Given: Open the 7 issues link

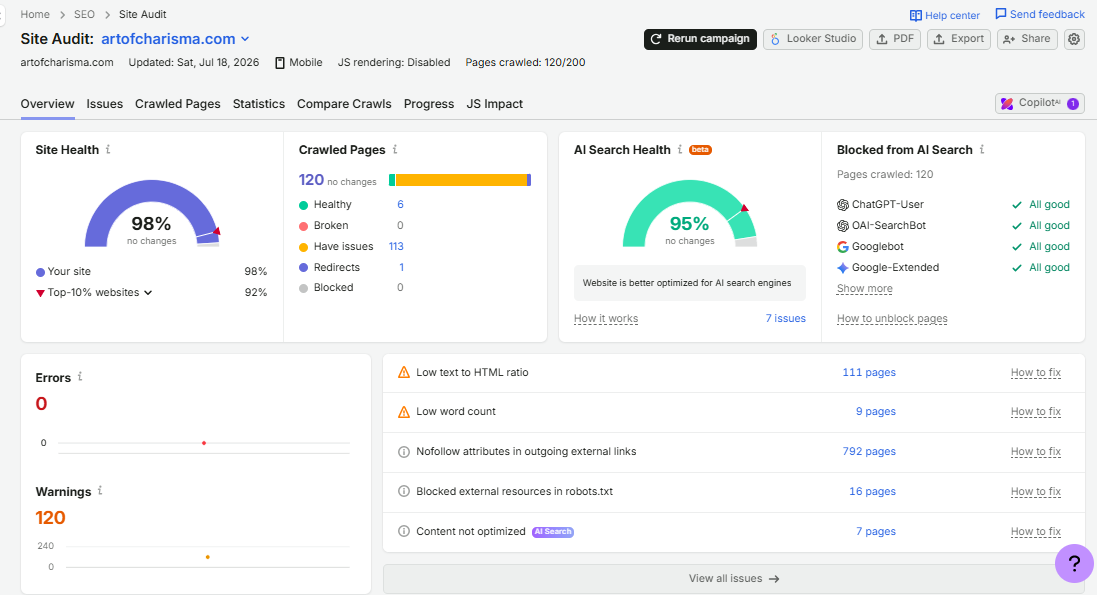Looking at the screenshot, I should pyautogui.click(x=785, y=318).
